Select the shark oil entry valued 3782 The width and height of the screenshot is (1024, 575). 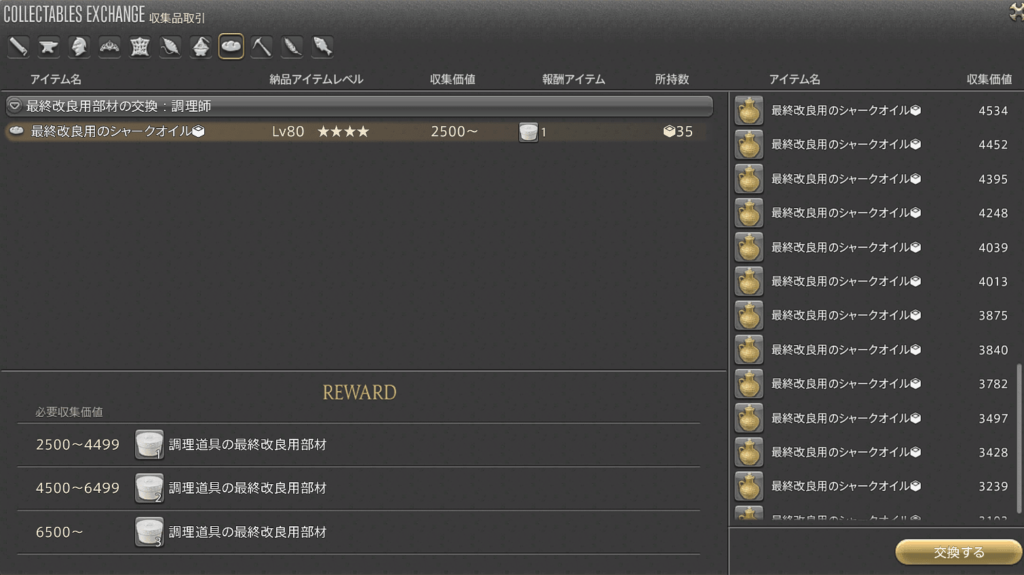coord(872,384)
